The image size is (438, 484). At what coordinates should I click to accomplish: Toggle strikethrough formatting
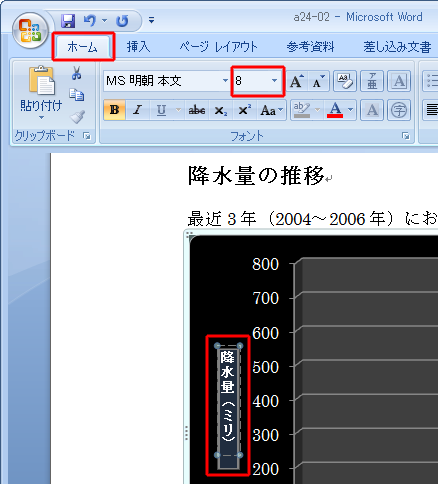coord(197,110)
